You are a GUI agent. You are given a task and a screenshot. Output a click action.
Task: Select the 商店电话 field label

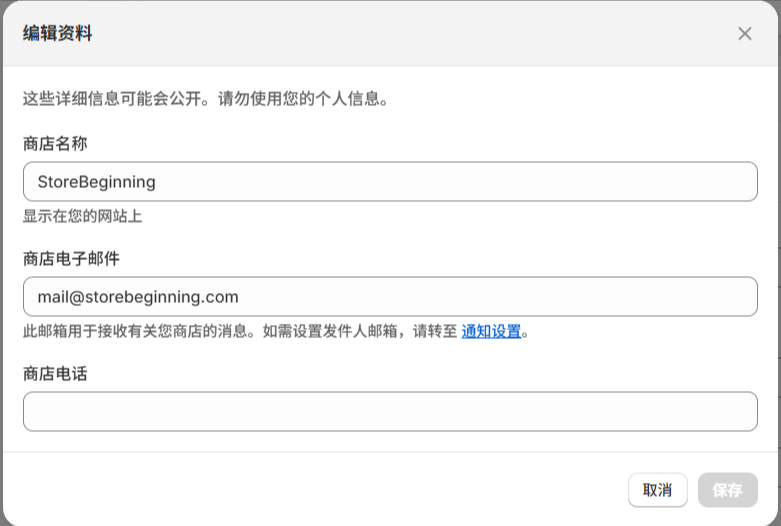pyautogui.click(x=55, y=373)
